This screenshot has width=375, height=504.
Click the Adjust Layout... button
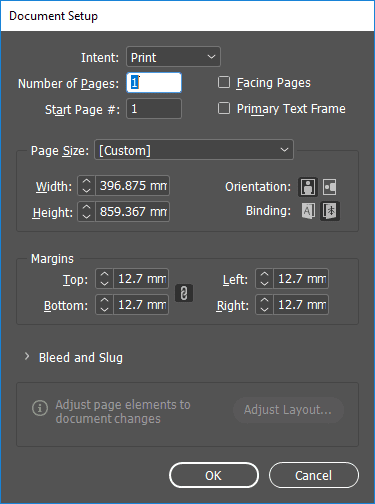coord(288,410)
